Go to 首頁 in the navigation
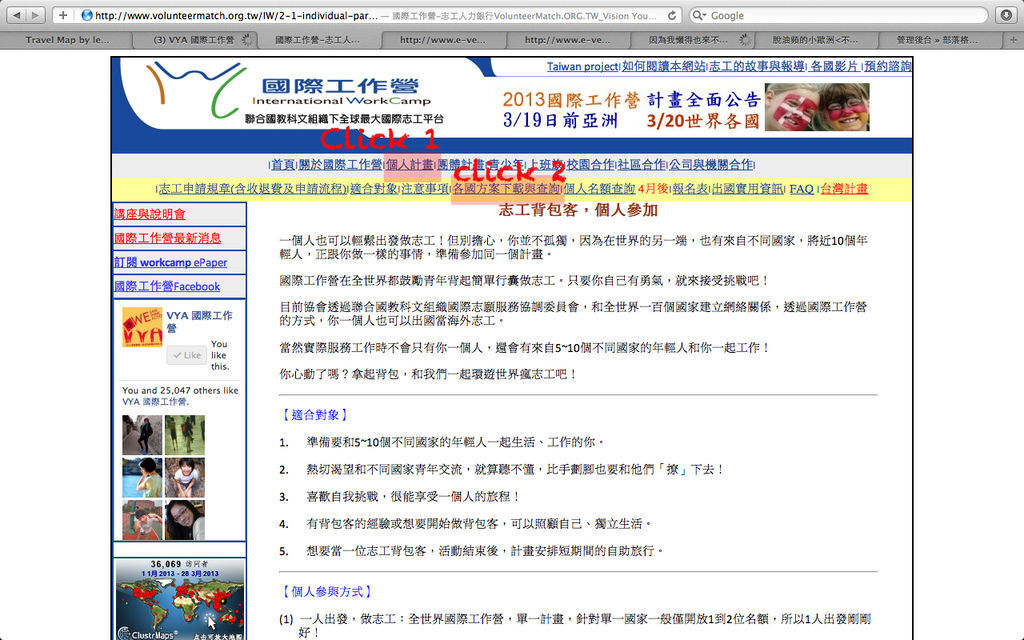 pos(283,165)
